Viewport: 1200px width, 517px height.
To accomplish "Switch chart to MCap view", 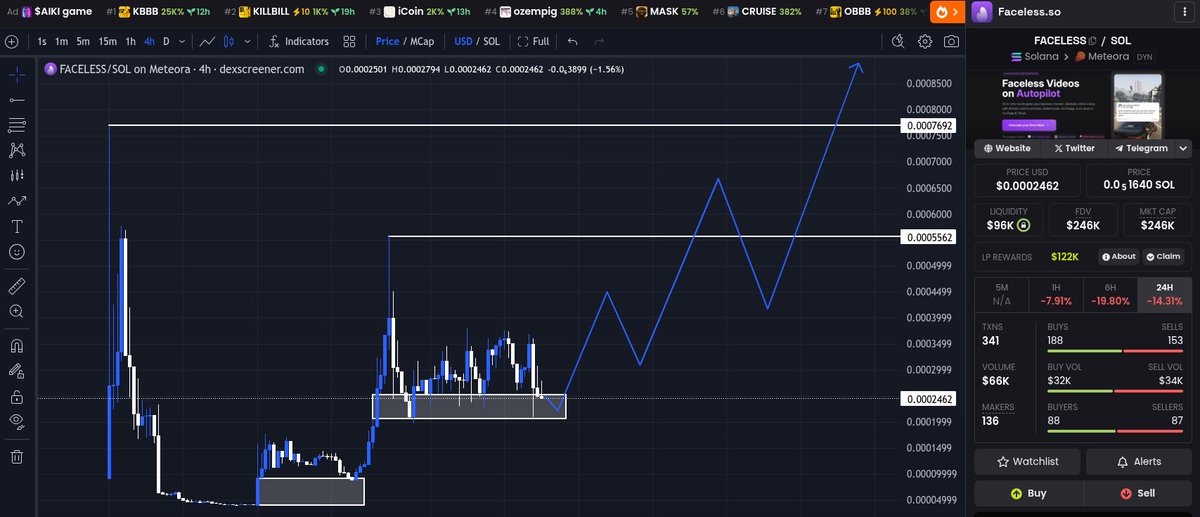I will [x=422, y=41].
